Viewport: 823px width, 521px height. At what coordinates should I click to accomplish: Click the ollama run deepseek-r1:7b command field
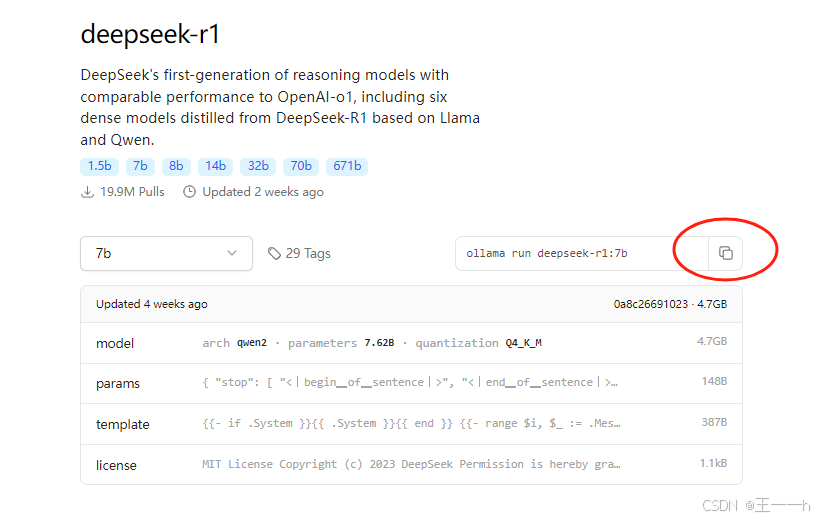582,253
